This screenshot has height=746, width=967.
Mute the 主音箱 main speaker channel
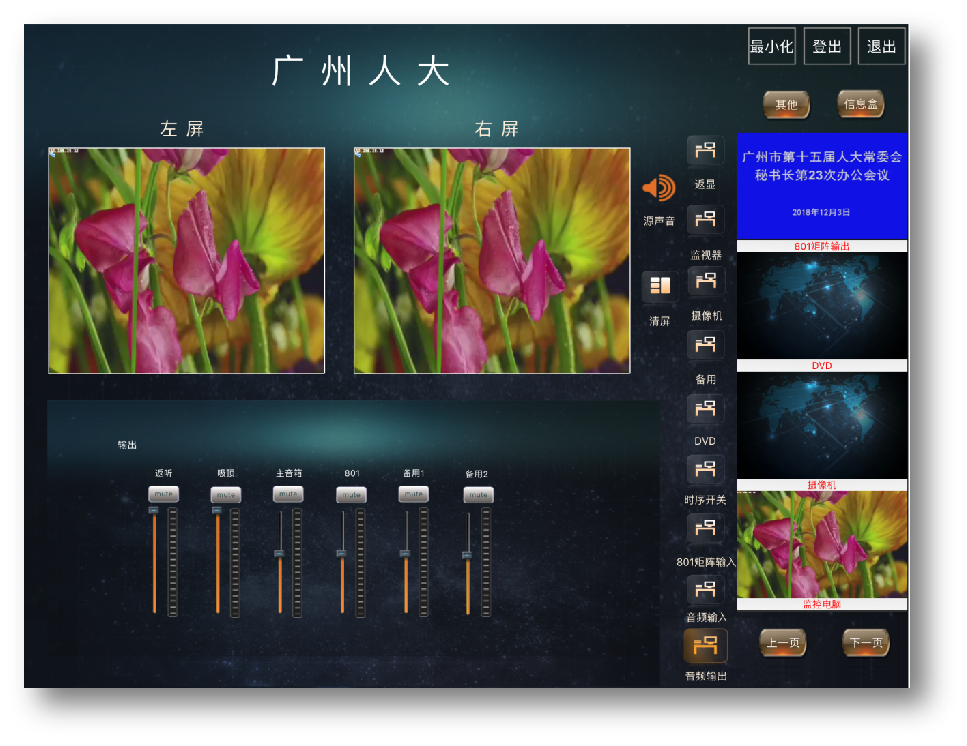pyautogui.click(x=288, y=494)
